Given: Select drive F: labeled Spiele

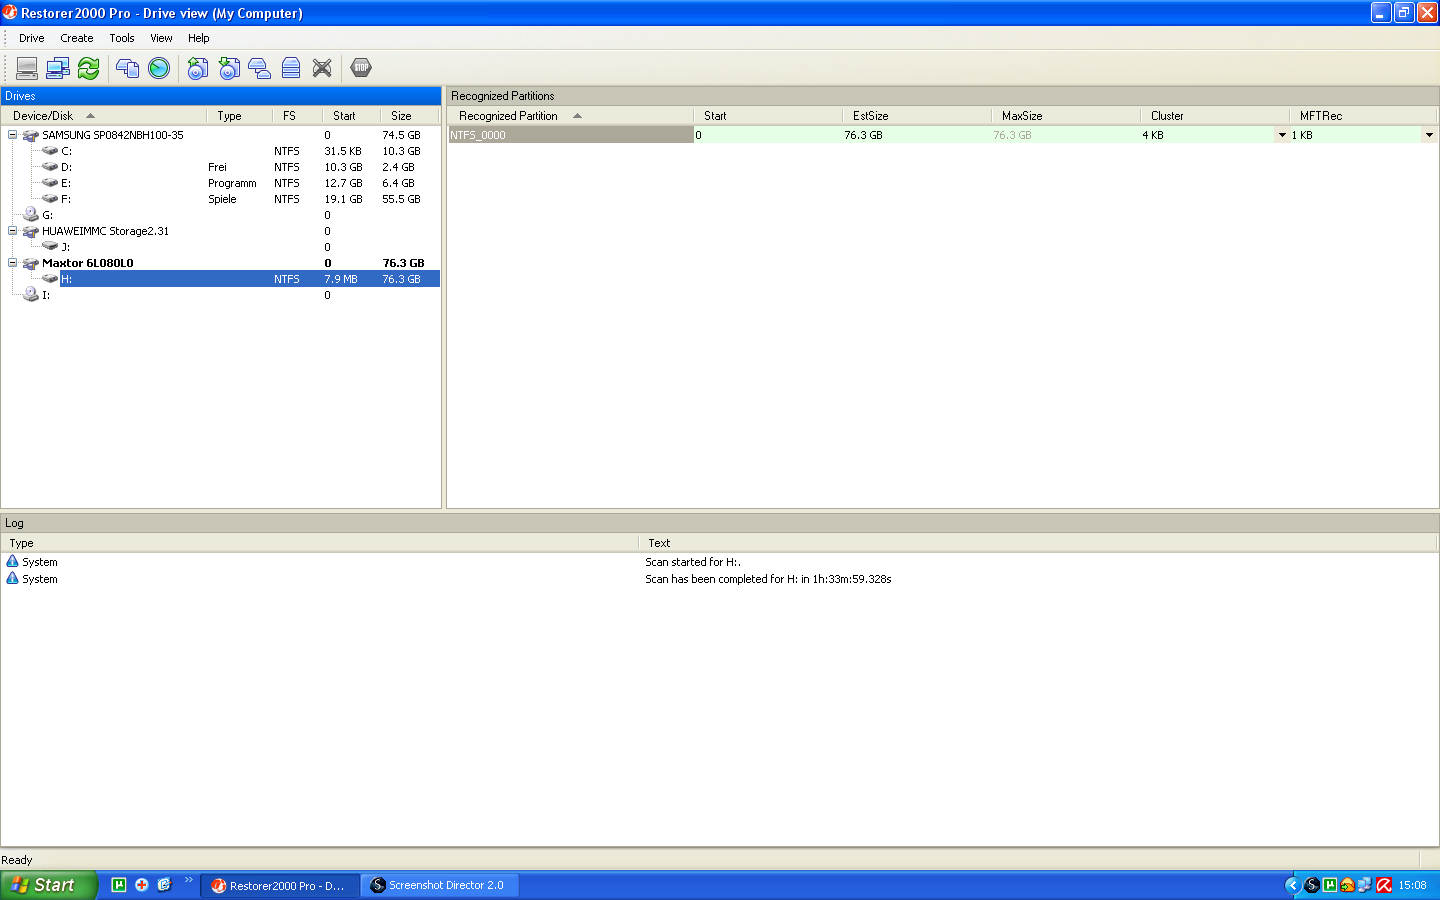Looking at the screenshot, I should pos(66,199).
